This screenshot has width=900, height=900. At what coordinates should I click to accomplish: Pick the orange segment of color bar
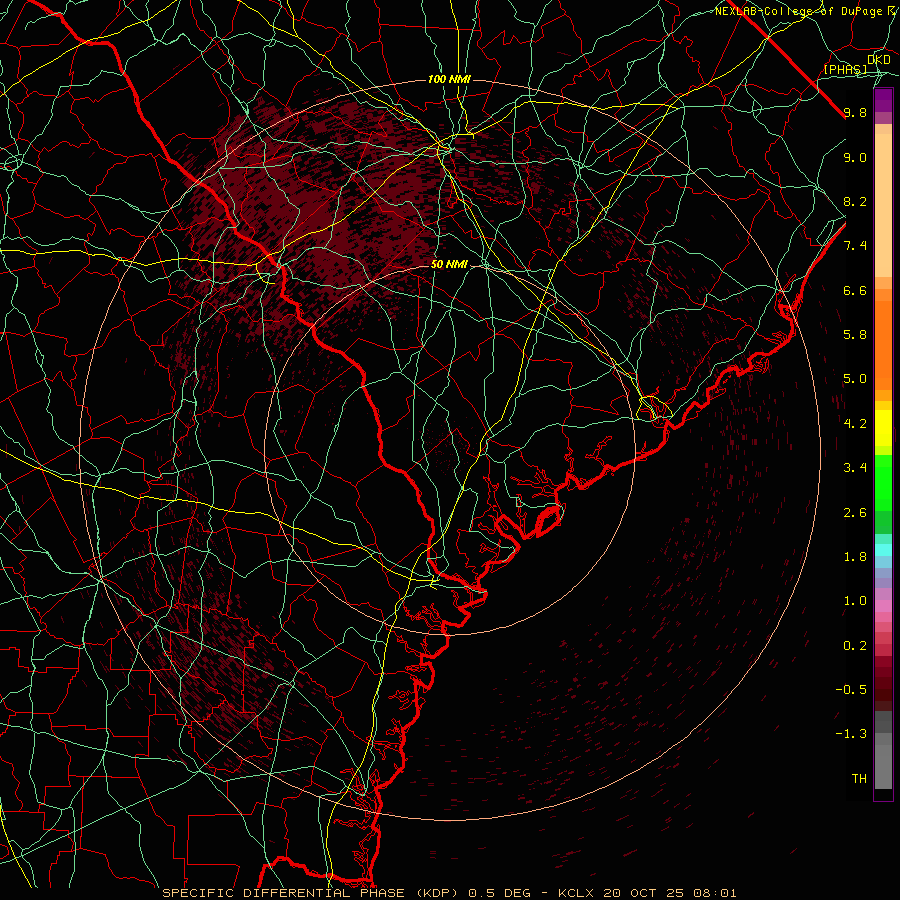(883, 344)
